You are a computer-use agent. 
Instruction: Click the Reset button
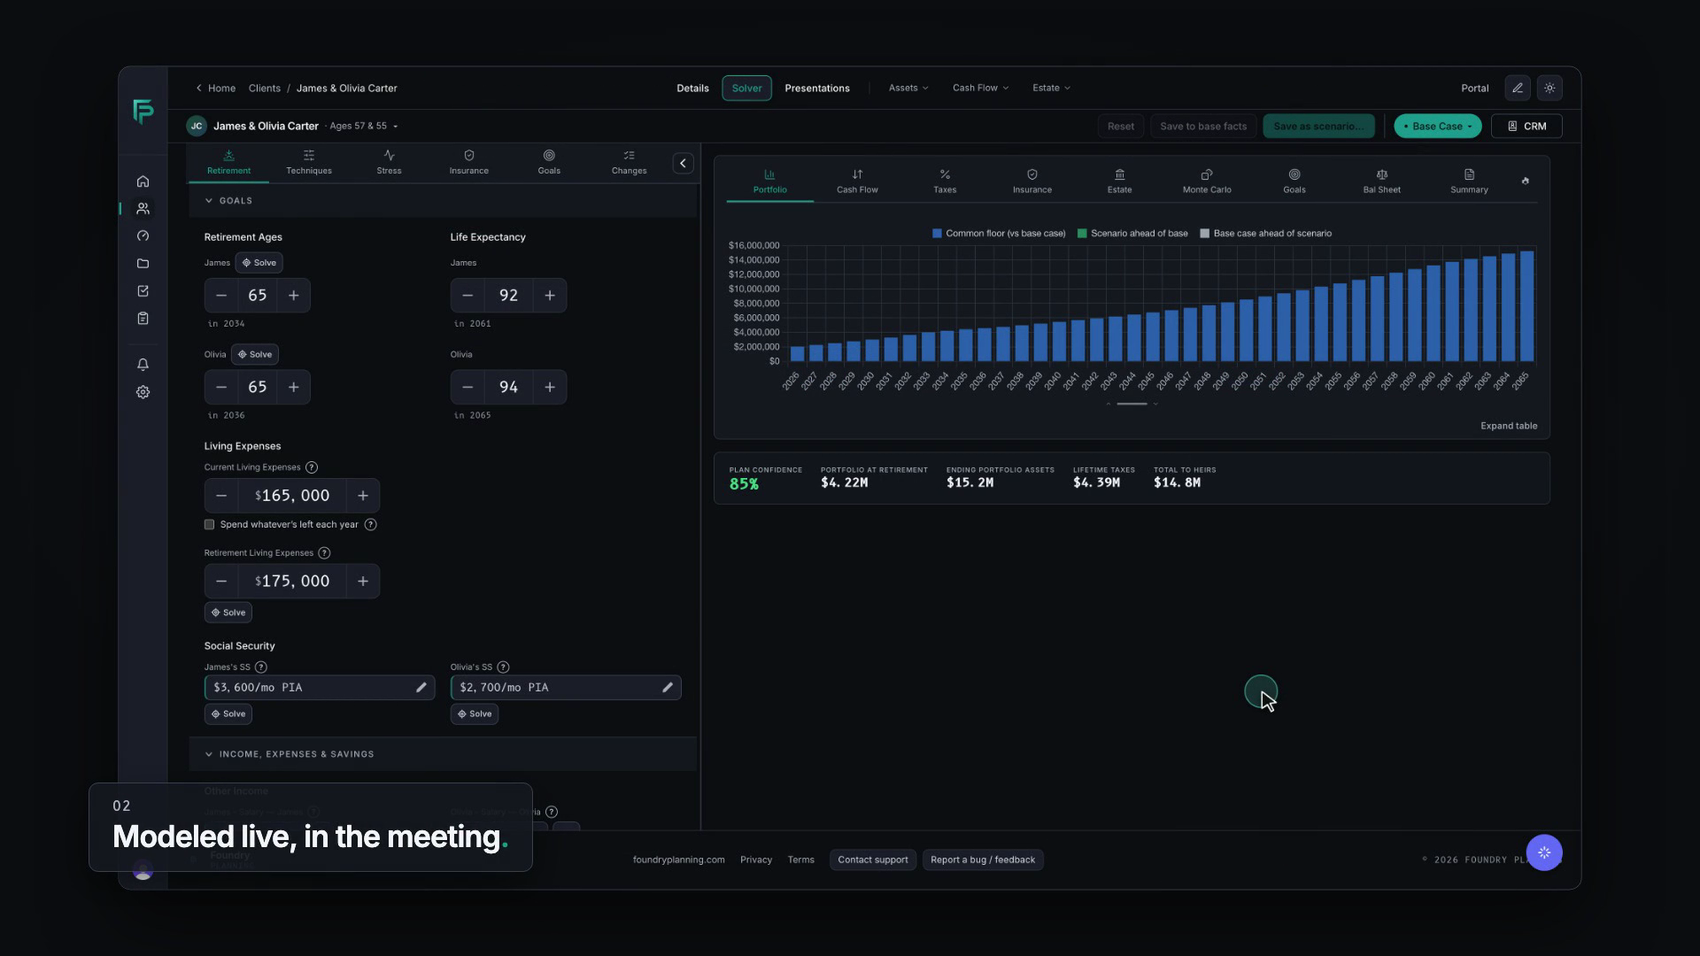click(x=1121, y=126)
